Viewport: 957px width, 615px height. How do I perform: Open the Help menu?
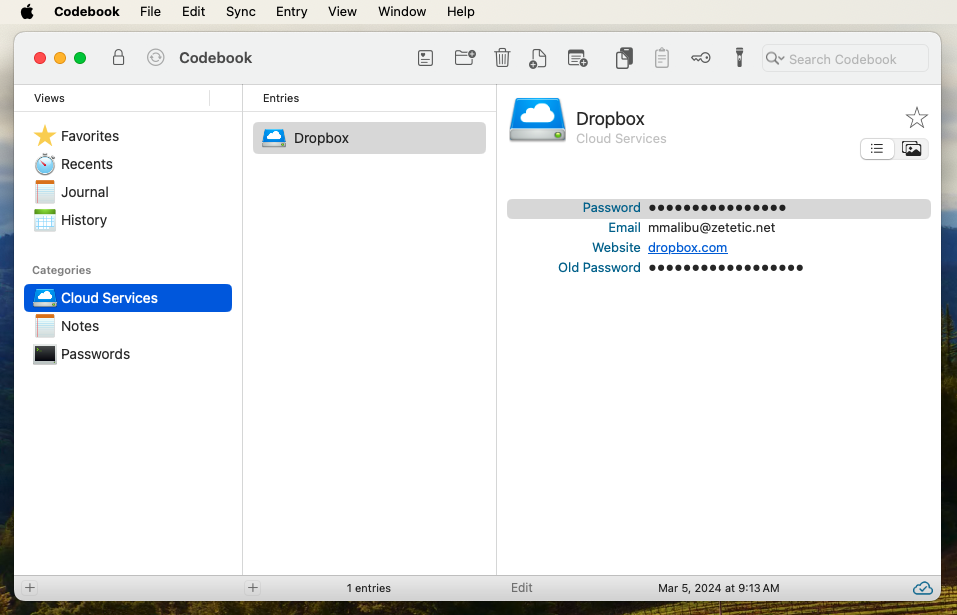coord(460,12)
